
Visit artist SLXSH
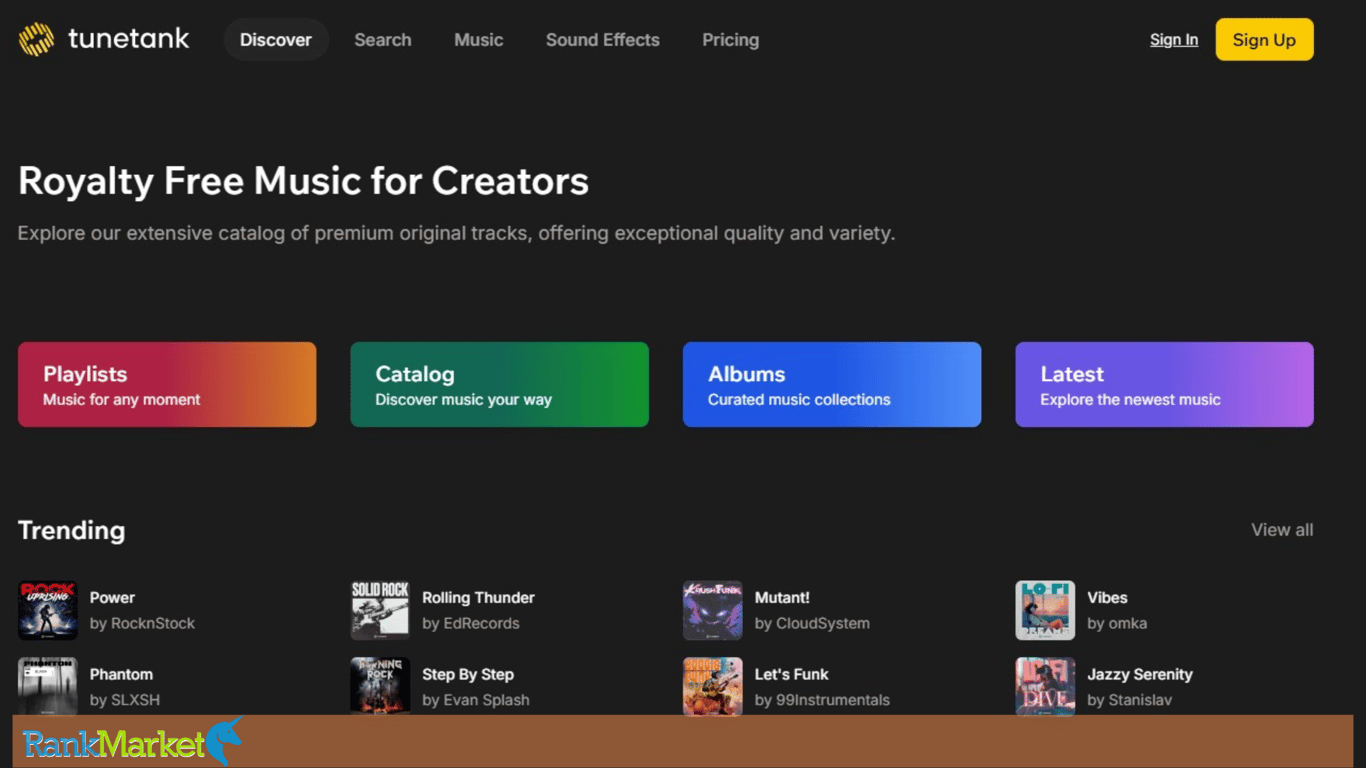pyautogui.click(x=135, y=700)
